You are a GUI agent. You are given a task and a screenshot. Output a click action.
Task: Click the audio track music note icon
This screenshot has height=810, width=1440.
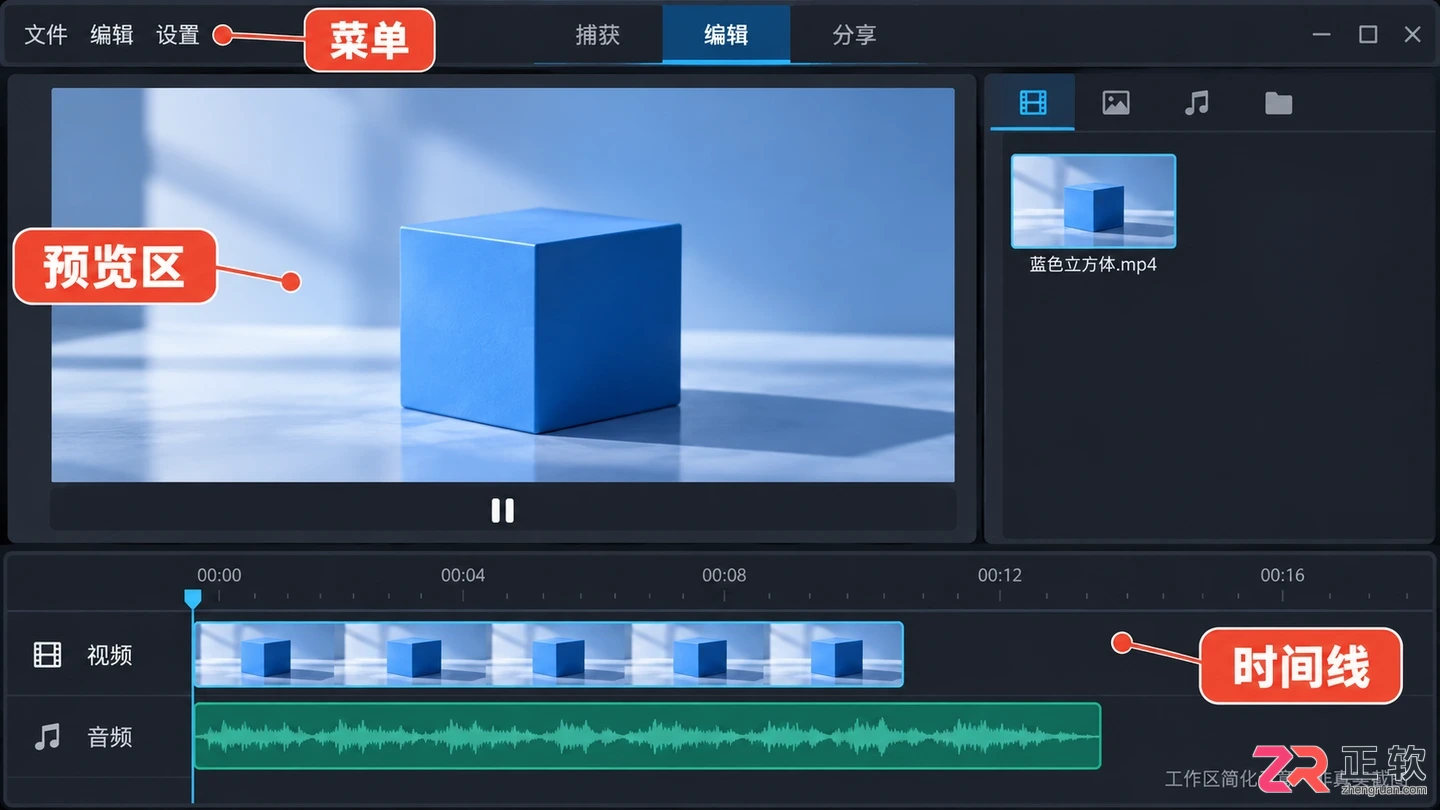tap(47, 737)
